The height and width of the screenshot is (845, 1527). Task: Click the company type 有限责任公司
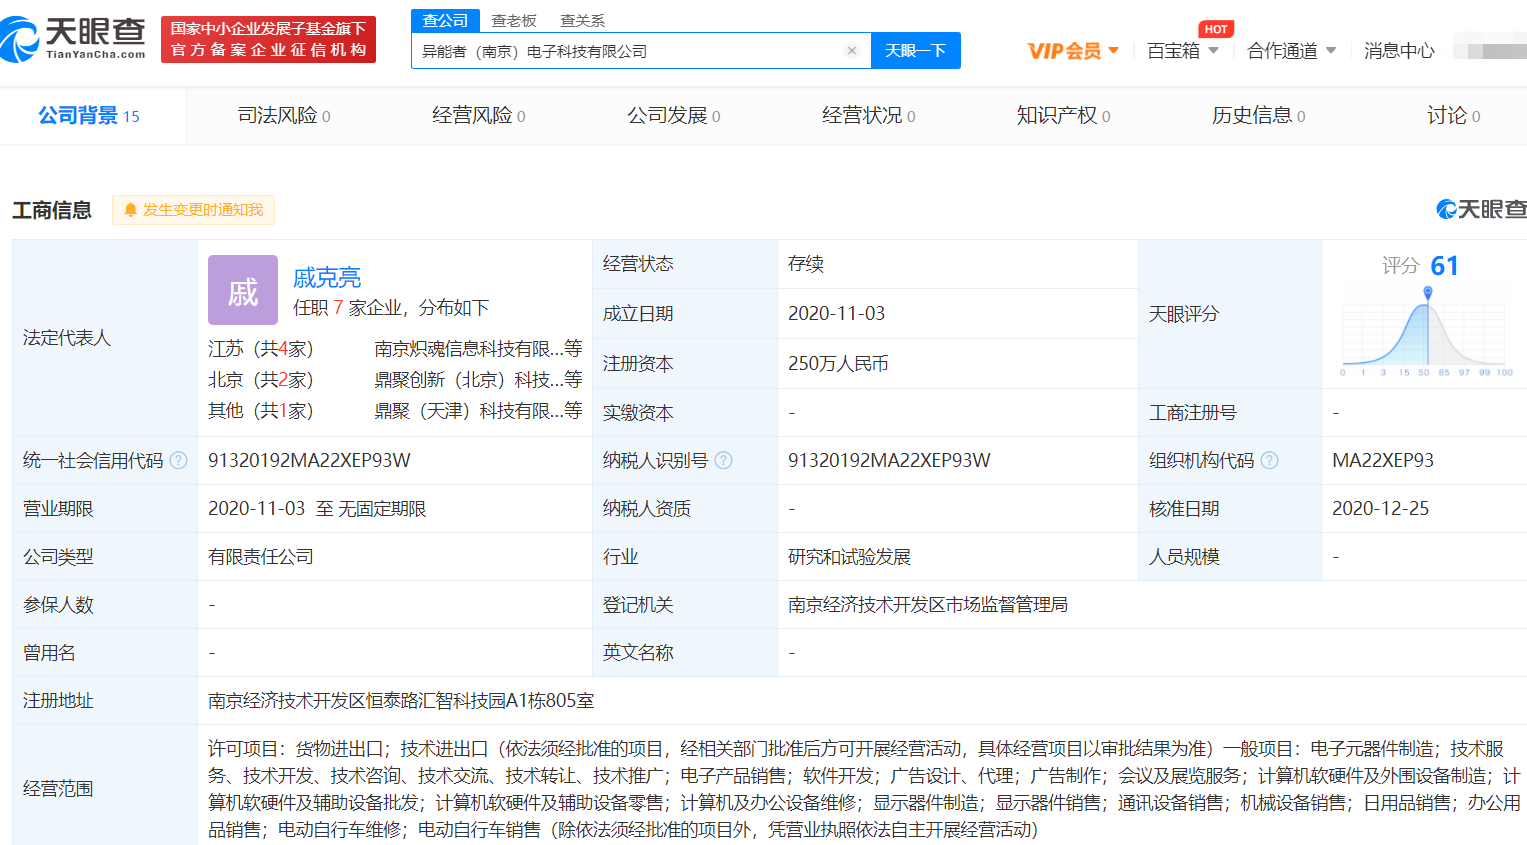point(261,557)
